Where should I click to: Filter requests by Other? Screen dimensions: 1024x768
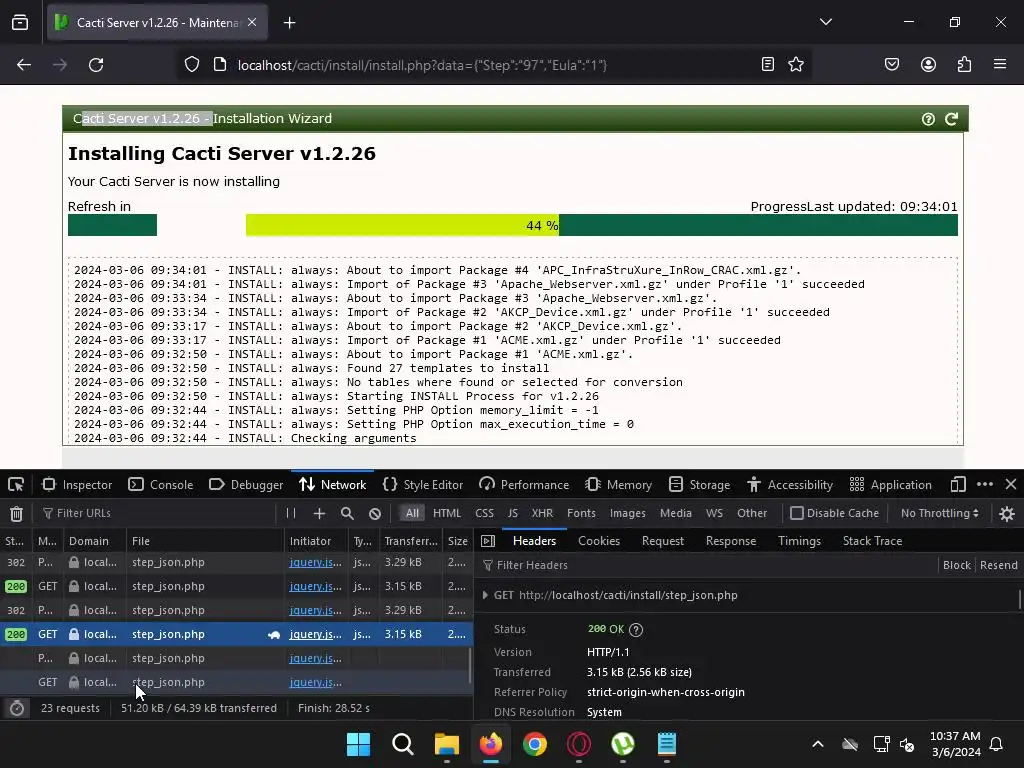click(x=752, y=513)
